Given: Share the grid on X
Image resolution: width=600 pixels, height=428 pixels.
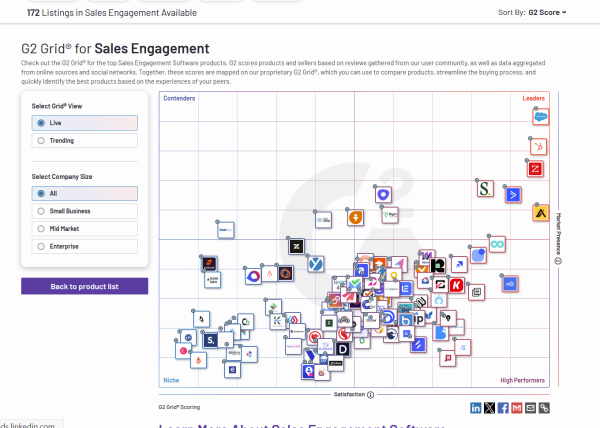Looking at the screenshot, I should 489,408.
